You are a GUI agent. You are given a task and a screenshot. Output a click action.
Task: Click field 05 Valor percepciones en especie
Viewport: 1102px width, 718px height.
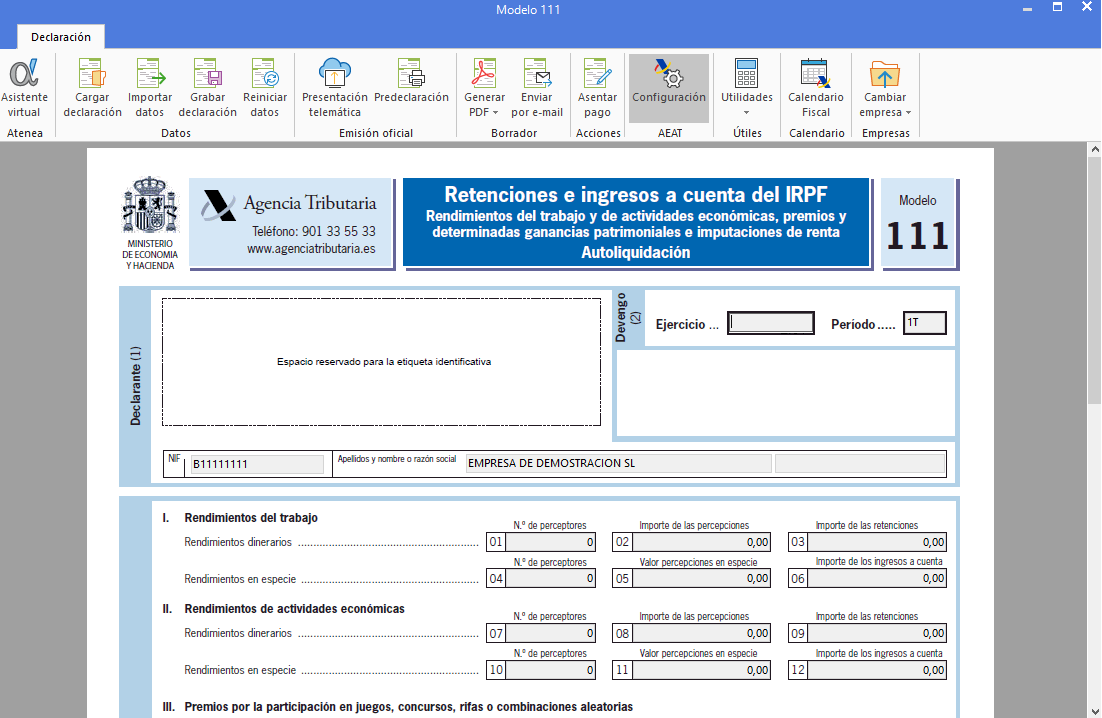pos(701,578)
